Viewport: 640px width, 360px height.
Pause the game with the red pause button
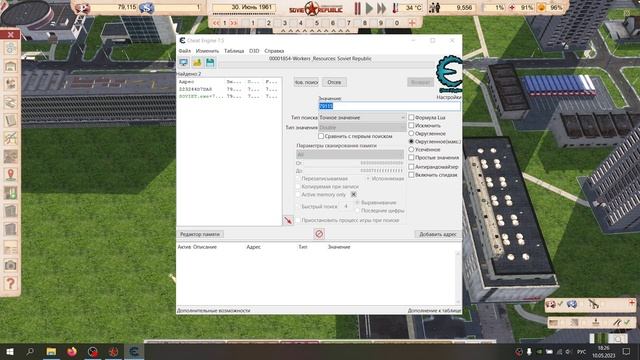[x=358, y=8]
